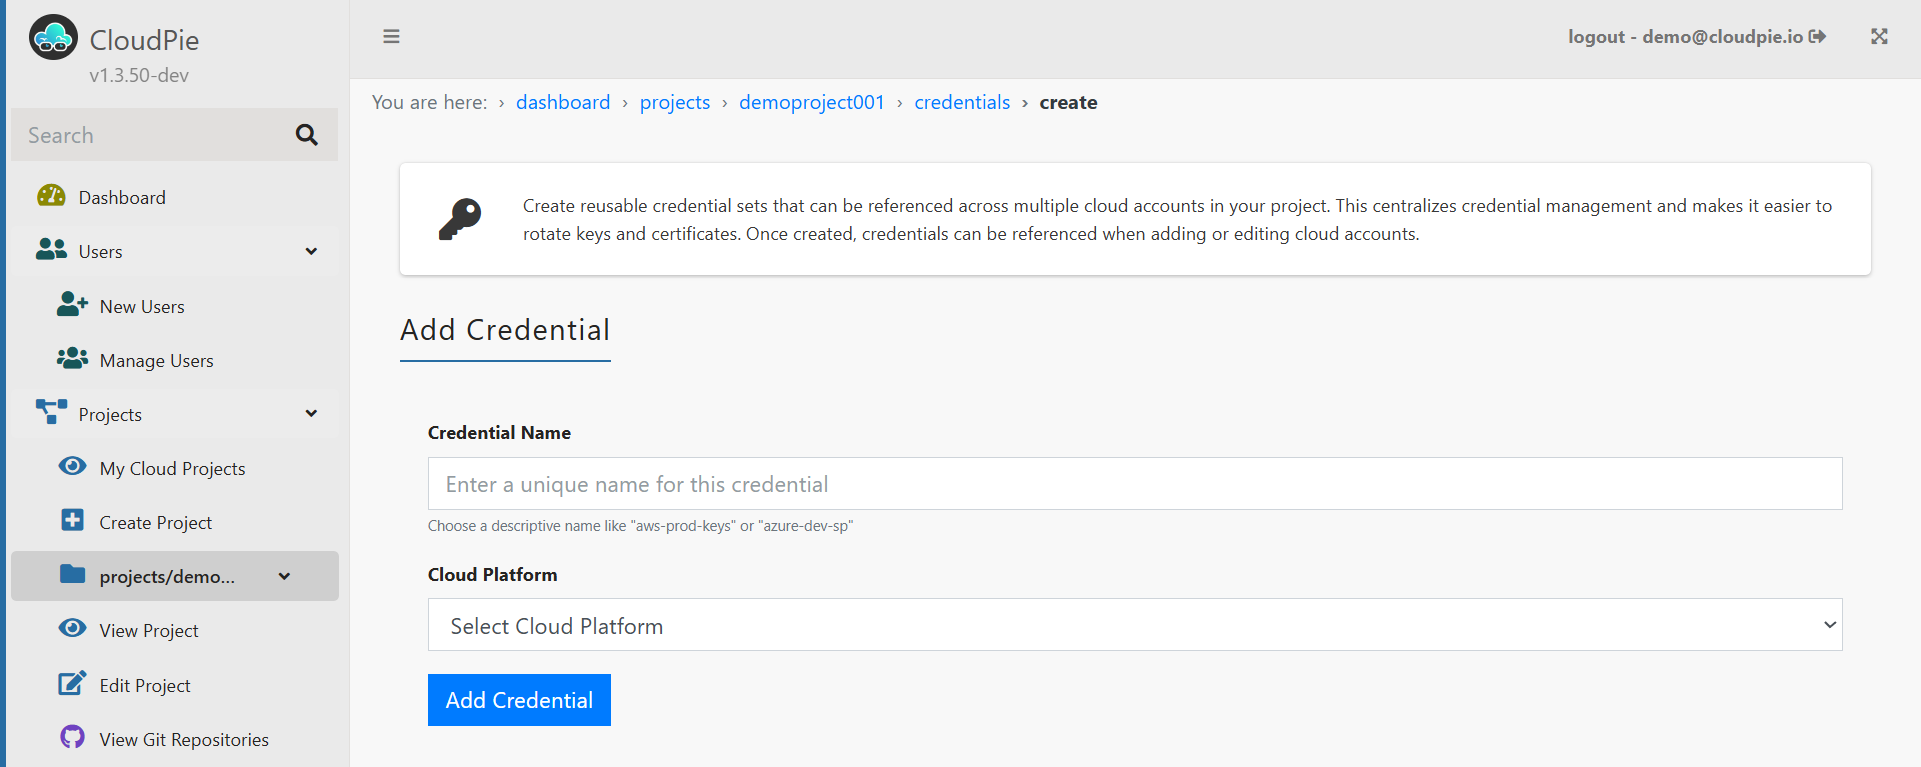Go to demoproject001 breadcrumb link

click(812, 102)
